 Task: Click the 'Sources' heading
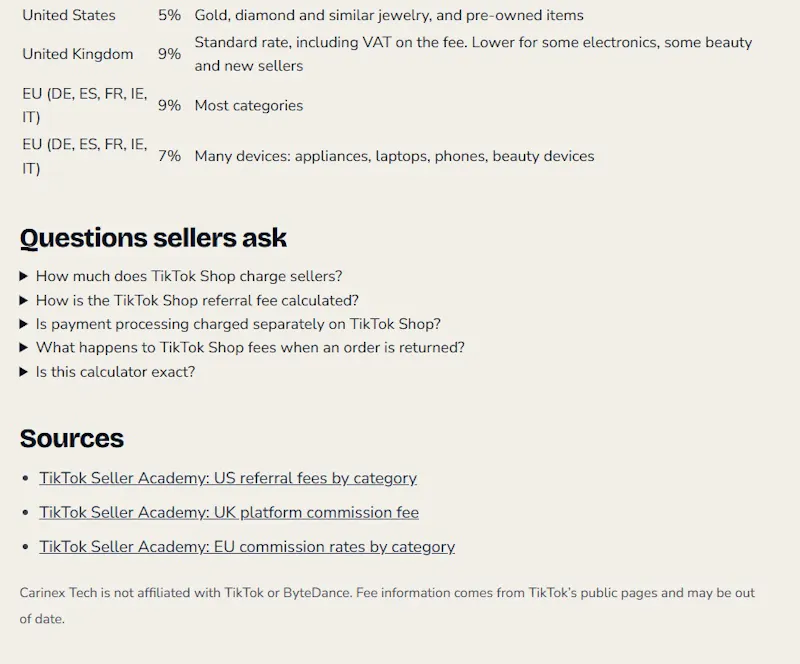pyautogui.click(x=71, y=438)
